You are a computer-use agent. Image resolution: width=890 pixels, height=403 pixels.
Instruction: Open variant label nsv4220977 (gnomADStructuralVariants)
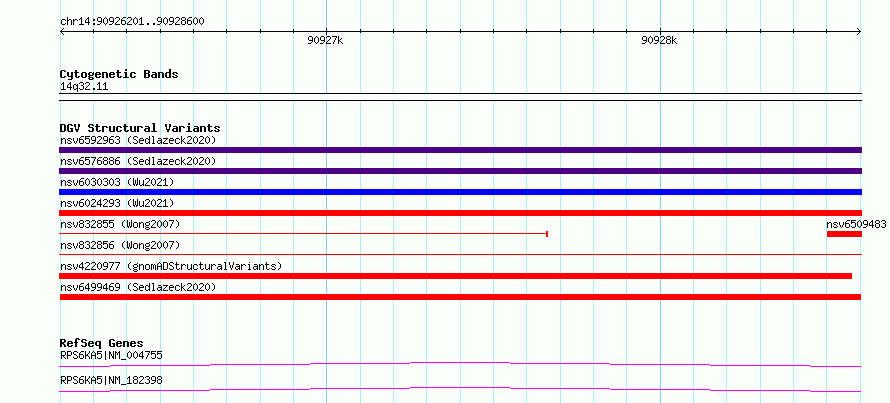point(171,266)
